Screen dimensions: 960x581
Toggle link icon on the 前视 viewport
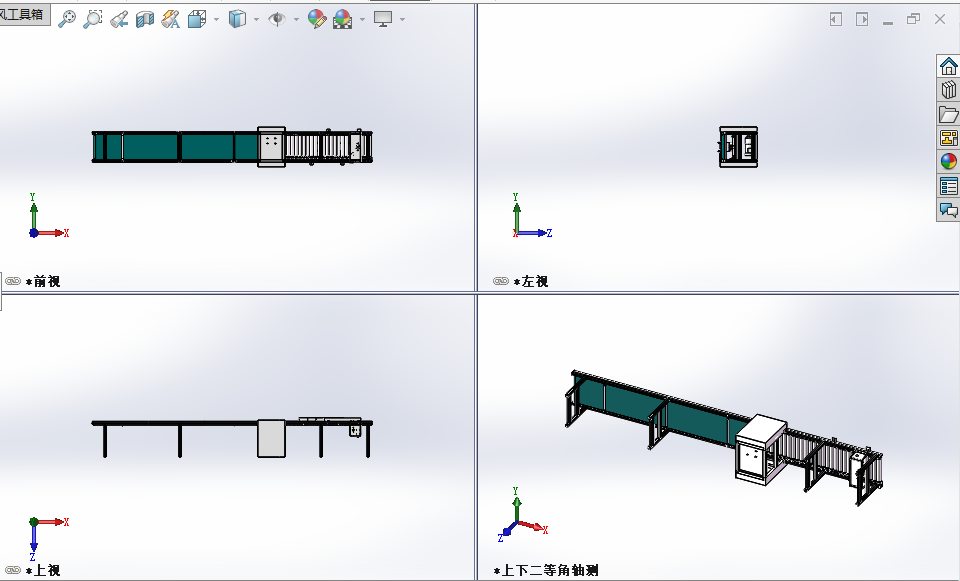click(x=13, y=281)
